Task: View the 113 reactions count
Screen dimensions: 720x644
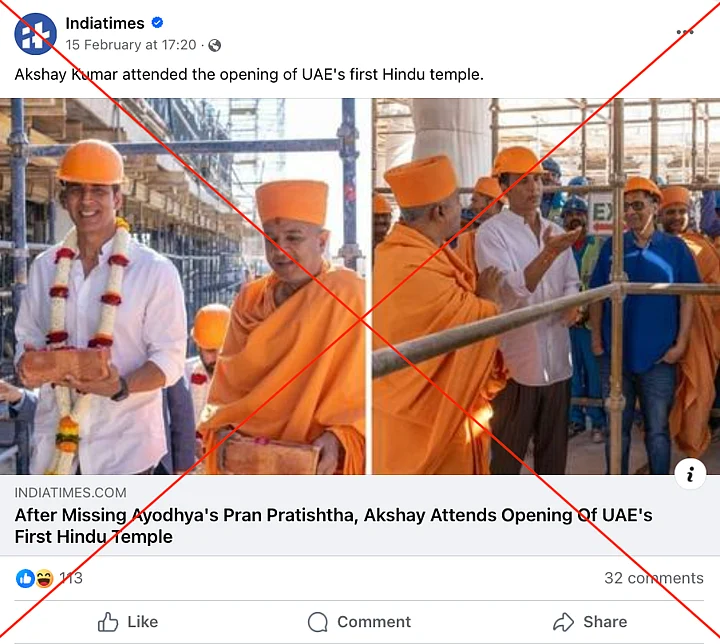Action: [71, 578]
